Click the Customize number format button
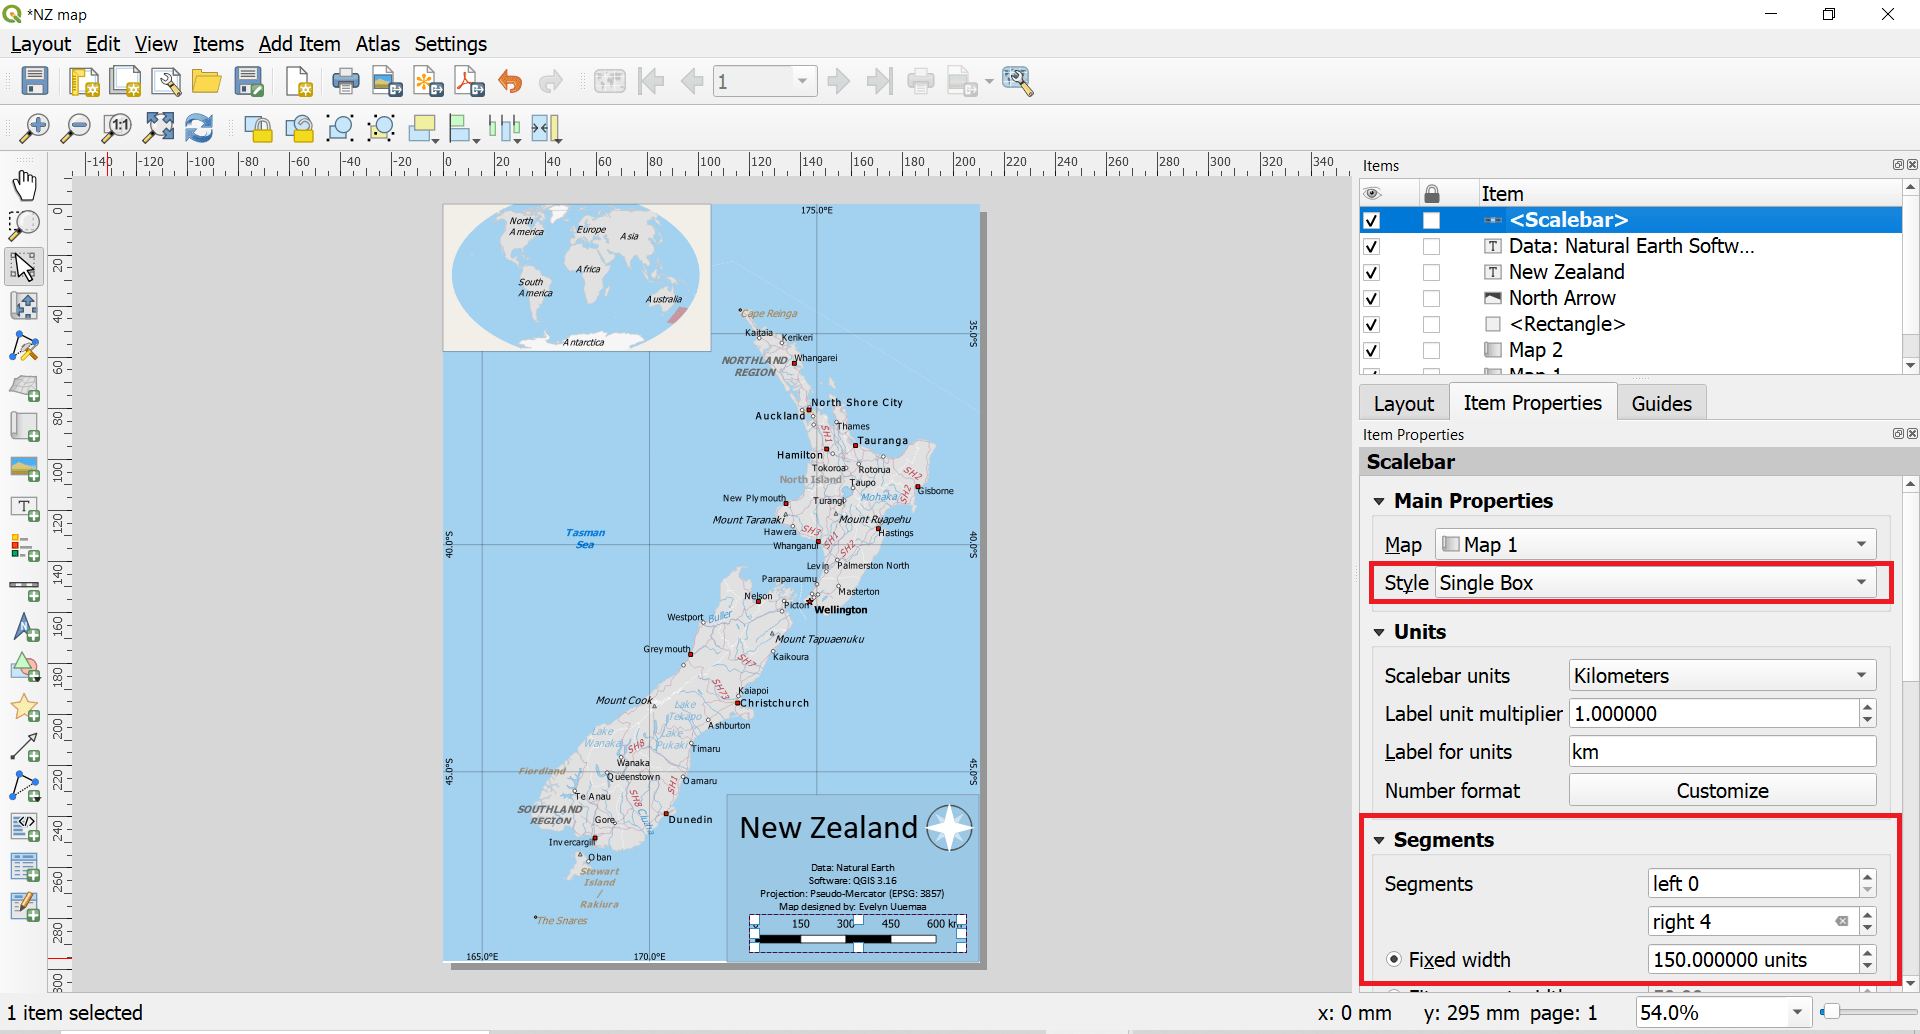This screenshot has width=1920, height=1034. 1721,790
